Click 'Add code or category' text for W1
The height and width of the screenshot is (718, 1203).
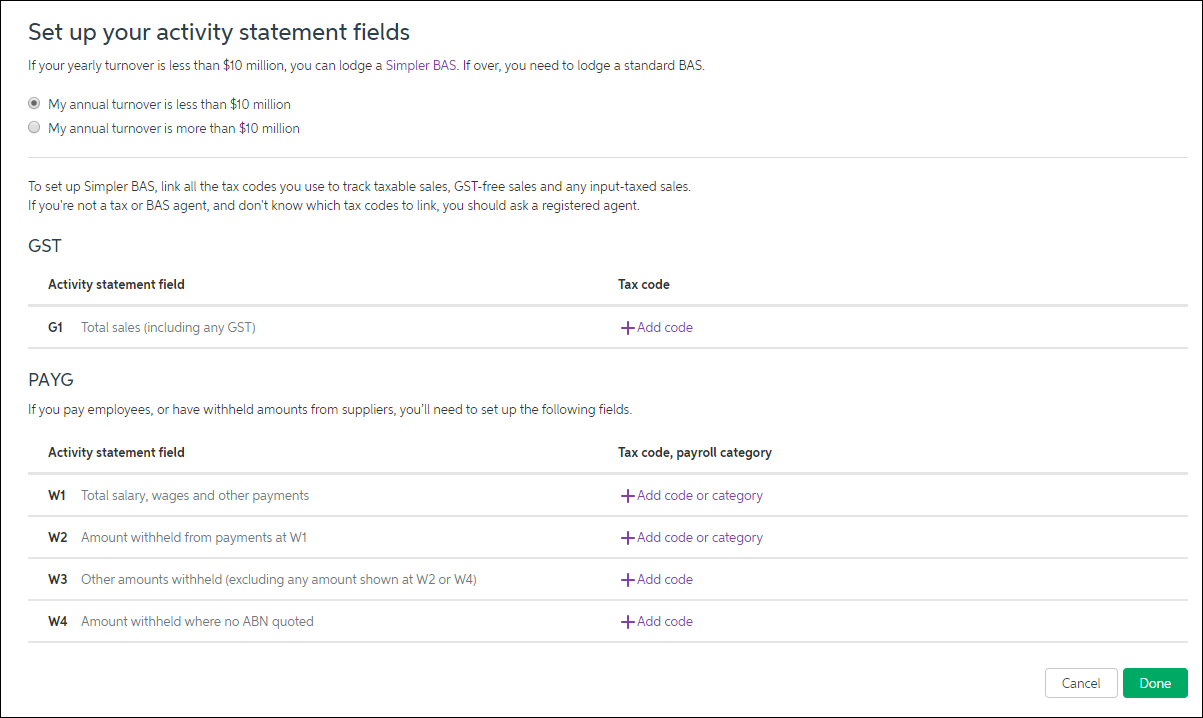click(700, 496)
